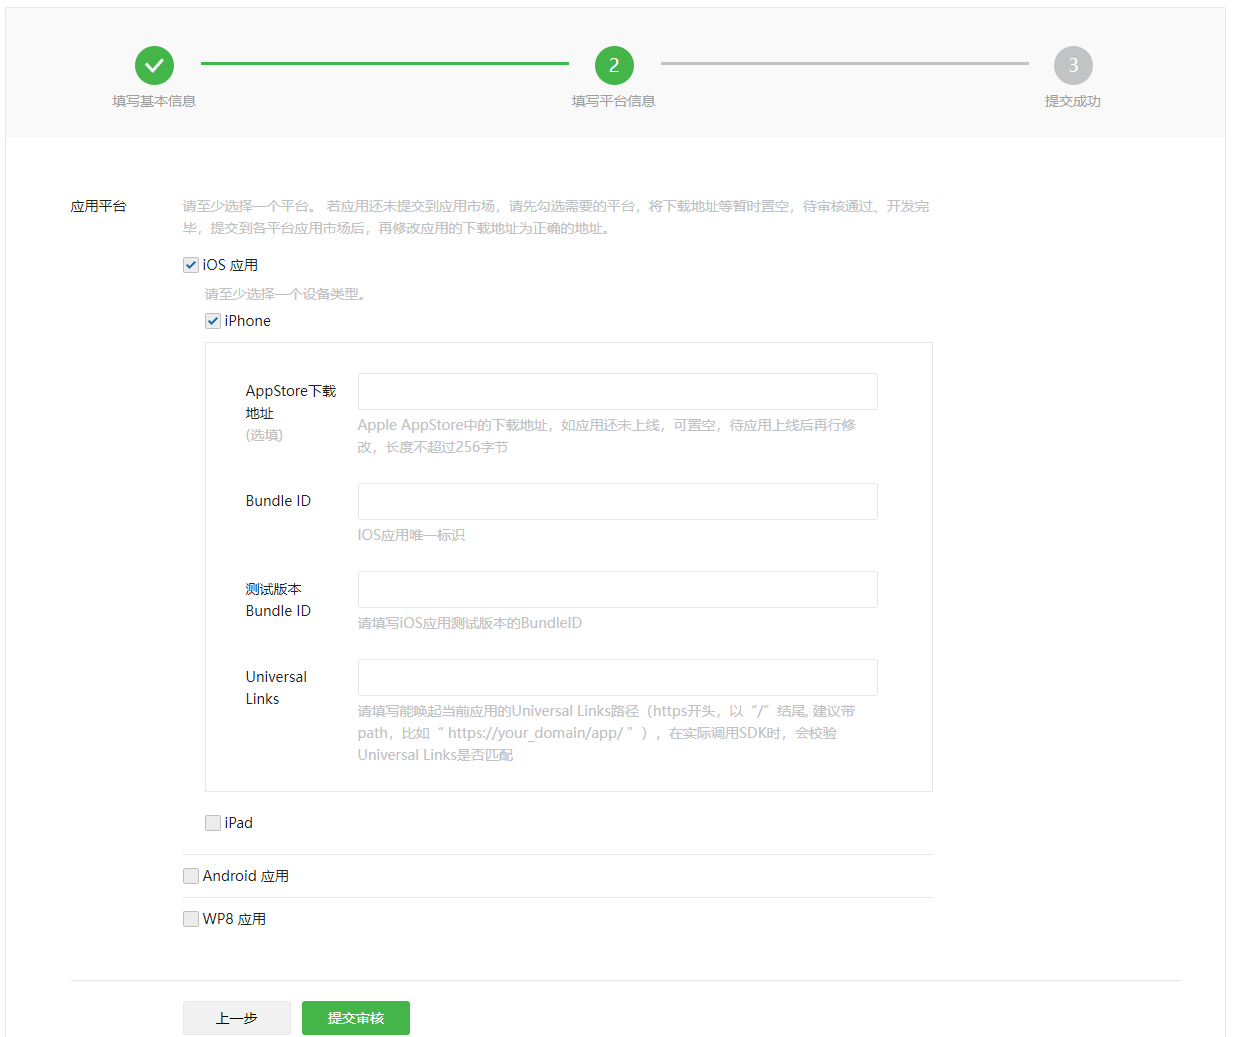
Task: Click the 上一步 button
Action: pos(237,1018)
